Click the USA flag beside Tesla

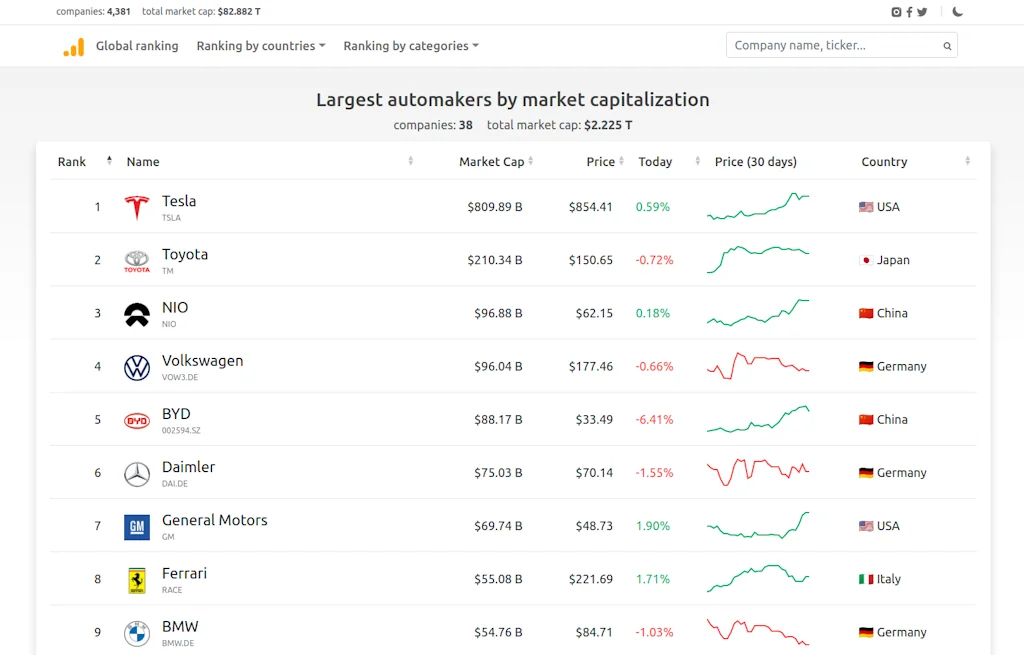(864, 207)
